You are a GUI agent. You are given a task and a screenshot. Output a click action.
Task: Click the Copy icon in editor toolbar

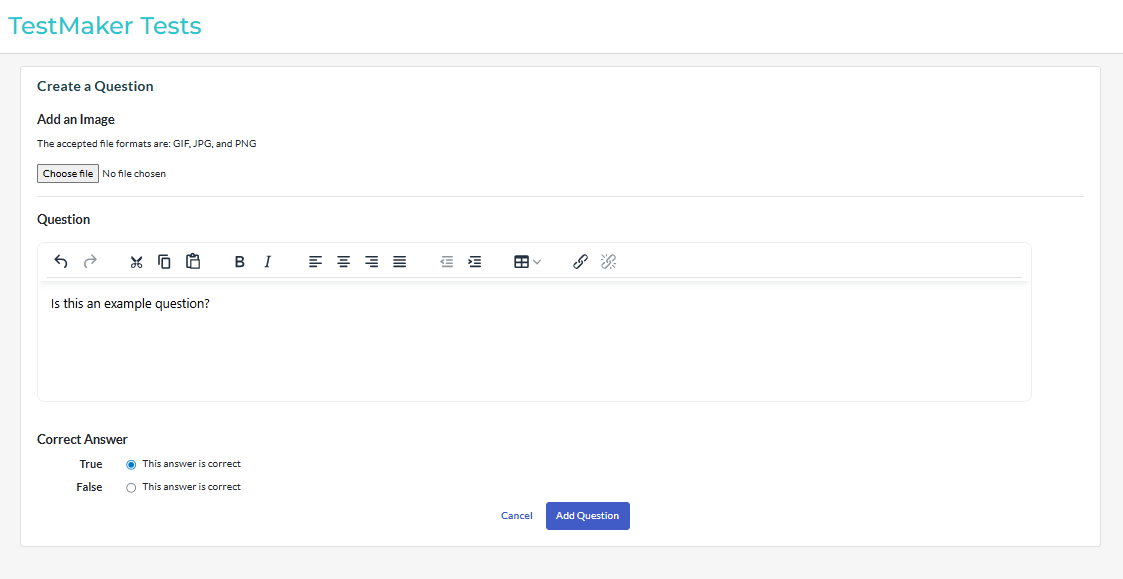click(x=164, y=262)
